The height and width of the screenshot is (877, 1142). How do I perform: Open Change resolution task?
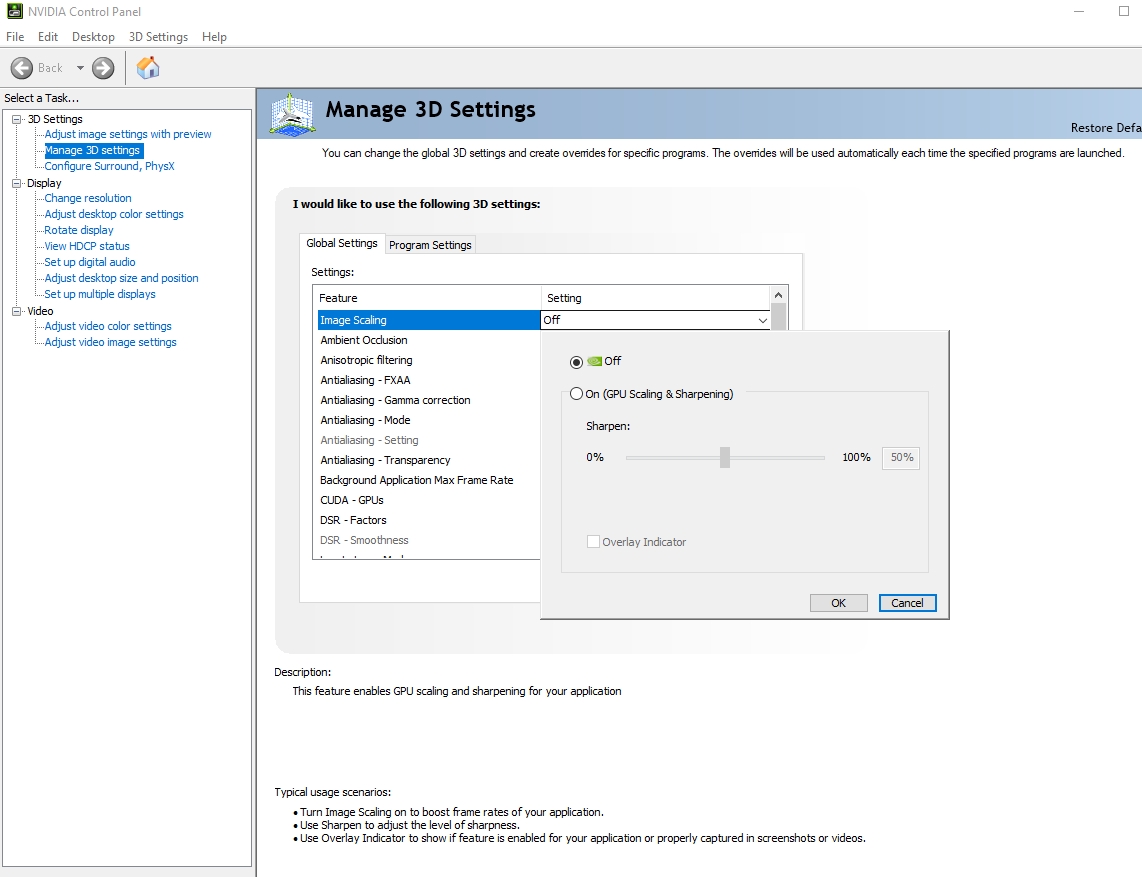point(87,198)
